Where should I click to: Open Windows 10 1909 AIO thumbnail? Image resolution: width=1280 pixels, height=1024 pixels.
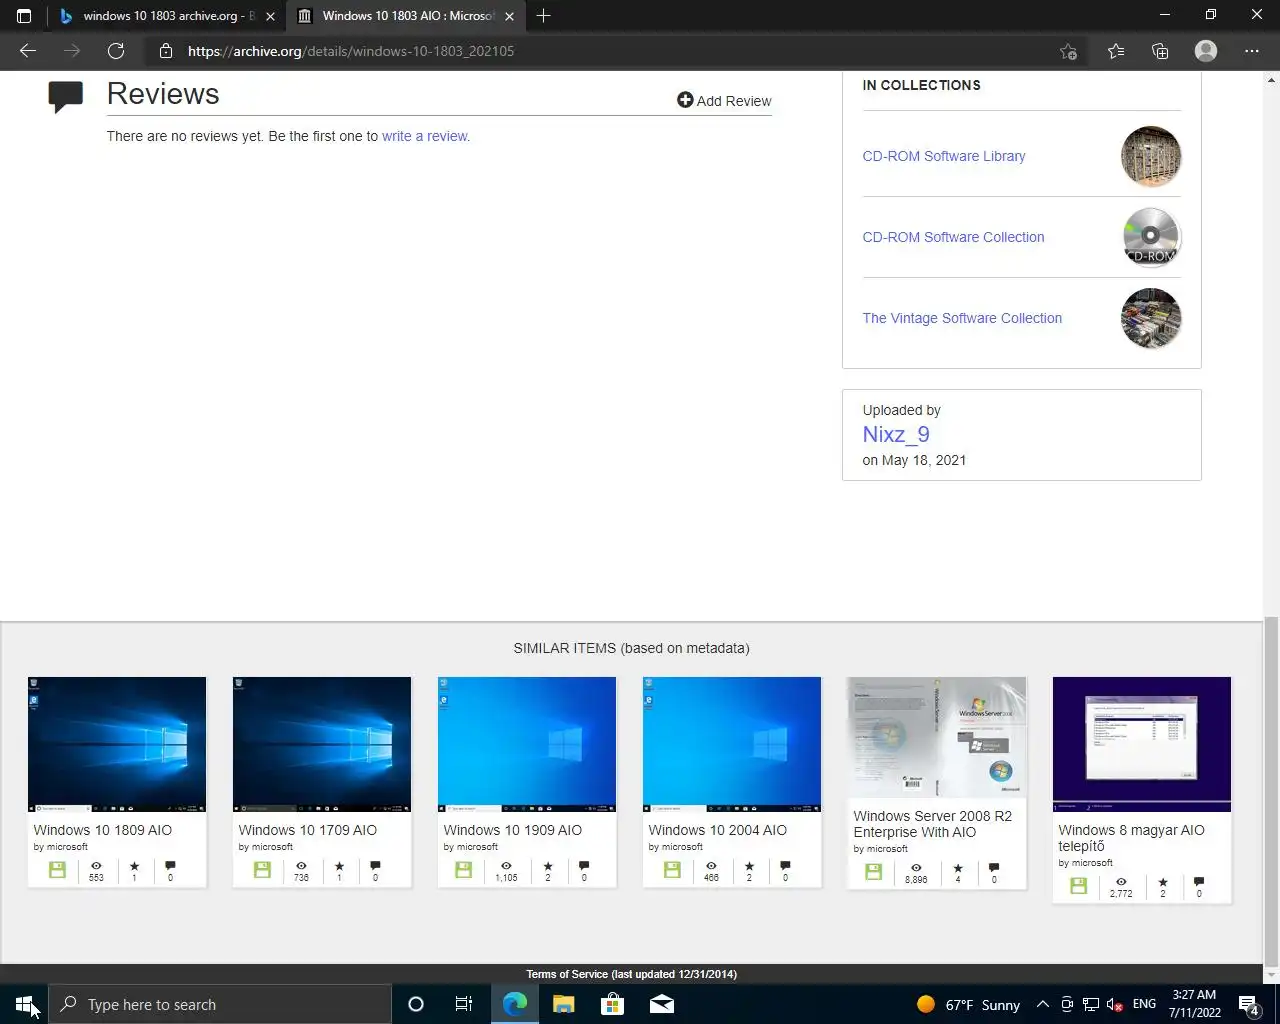point(527,744)
